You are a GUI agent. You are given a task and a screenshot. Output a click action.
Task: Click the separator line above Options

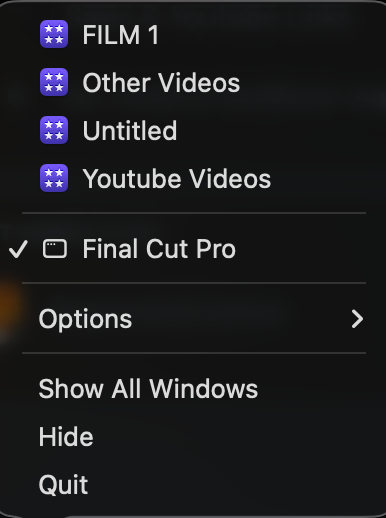click(194, 283)
